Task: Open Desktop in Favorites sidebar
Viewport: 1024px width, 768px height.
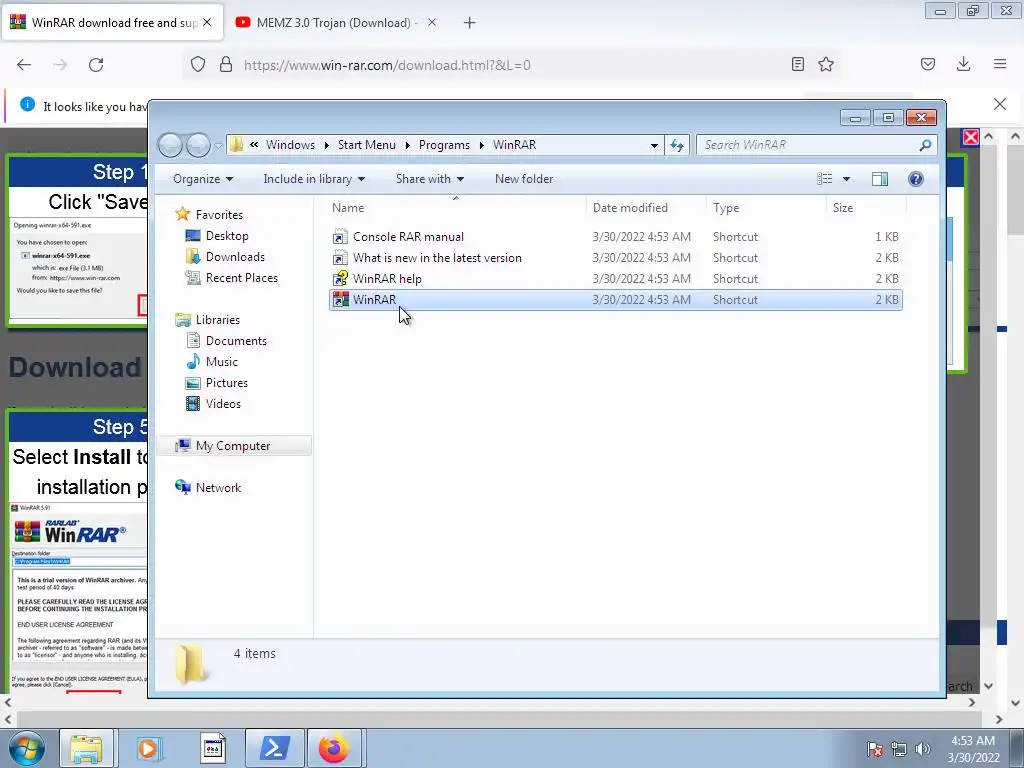Action: (227, 236)
